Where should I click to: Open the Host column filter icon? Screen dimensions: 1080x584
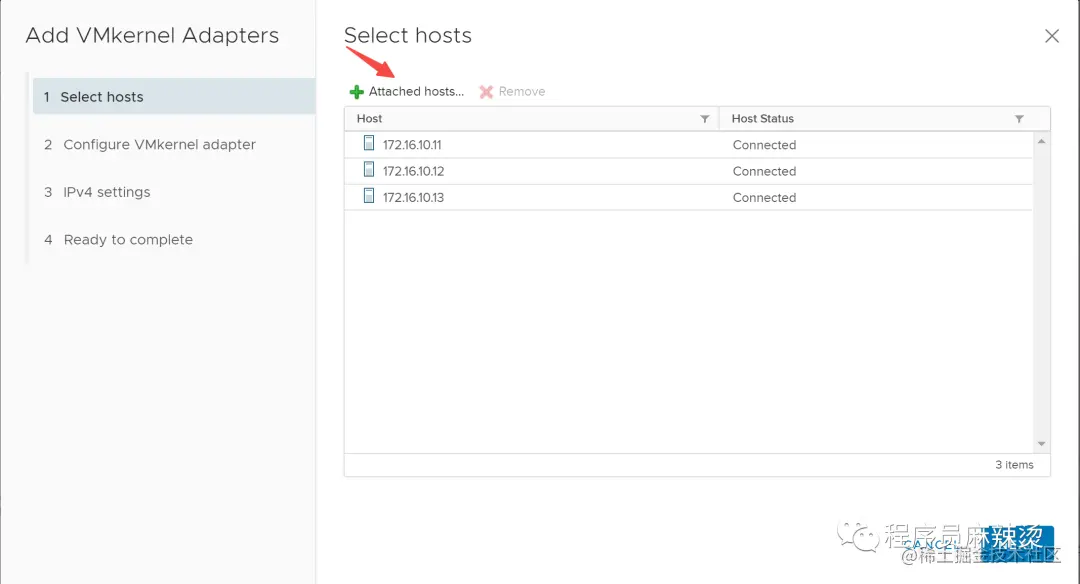(705, 118)
